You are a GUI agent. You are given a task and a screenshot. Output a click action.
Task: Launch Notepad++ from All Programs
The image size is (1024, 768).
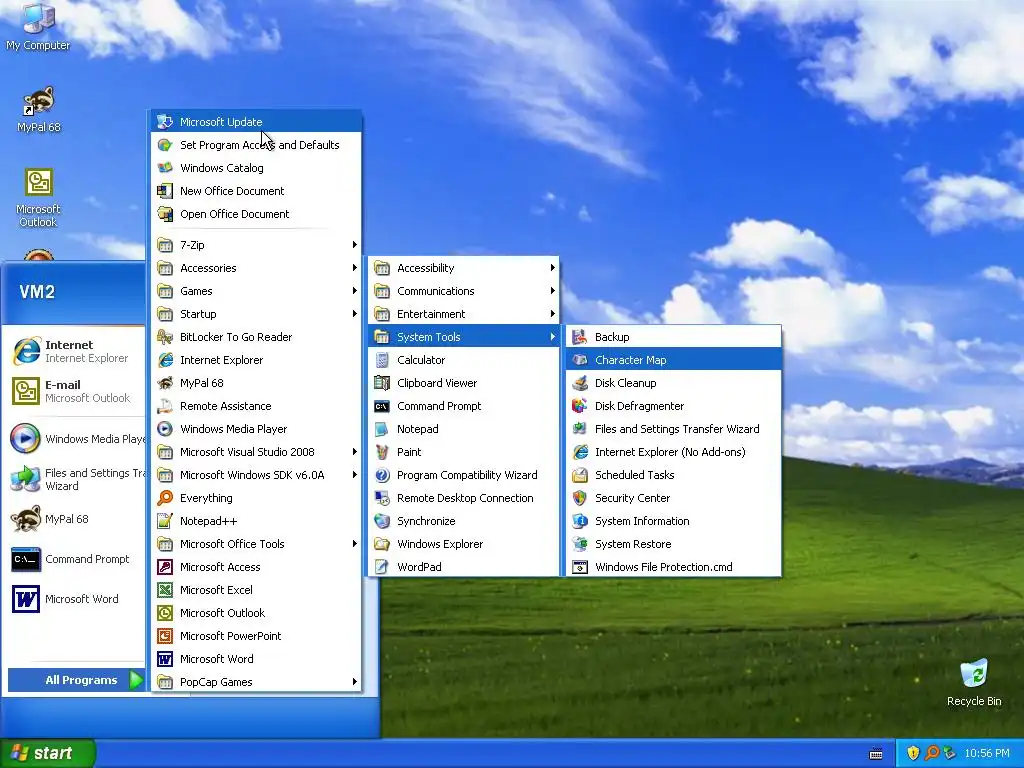click(x=256, y=521)
